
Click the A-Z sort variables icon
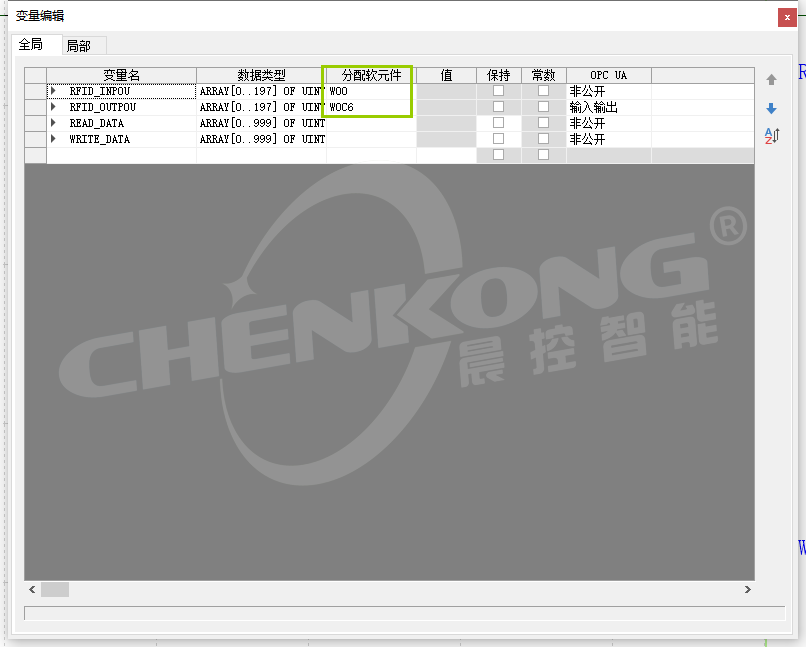click(771, 136)
